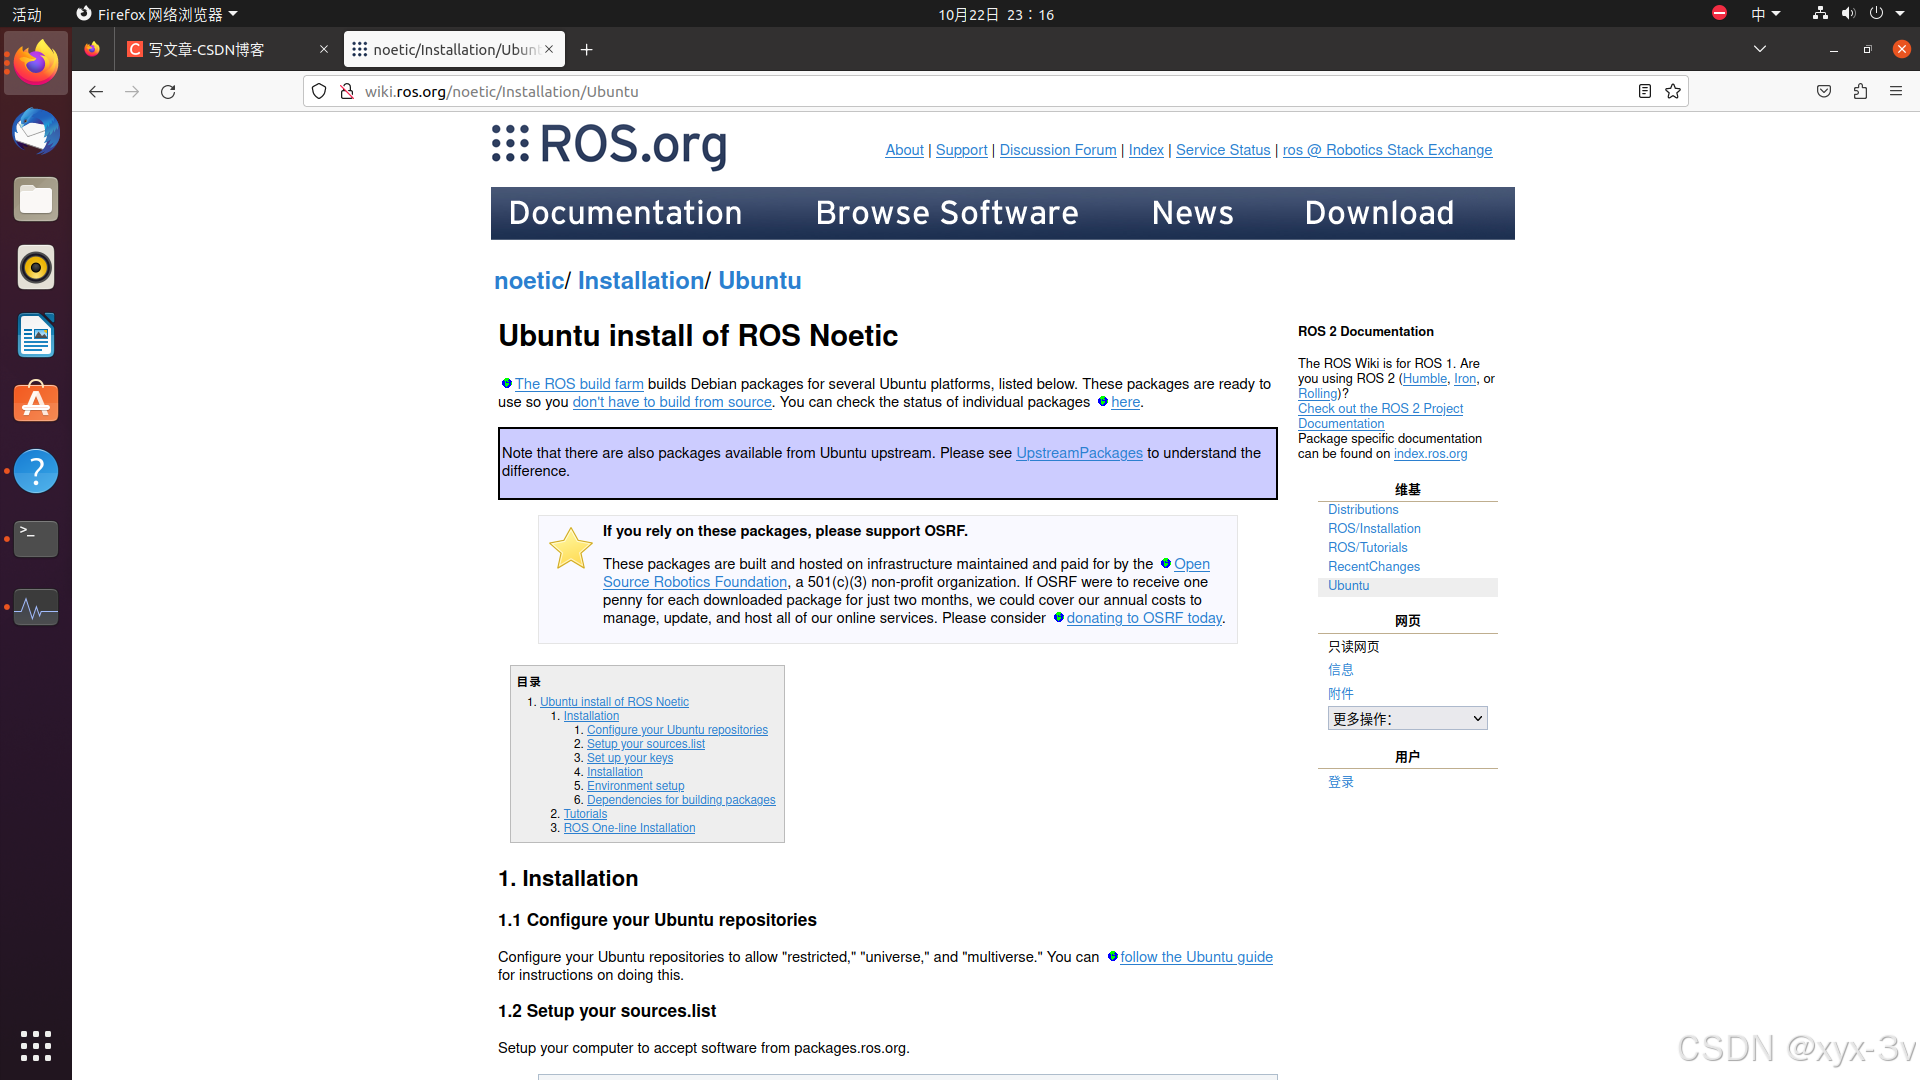Toggle reader view icon
Viewport: 1920px width, 1080px height.
pyautogui.click(x=1645, y=91)
